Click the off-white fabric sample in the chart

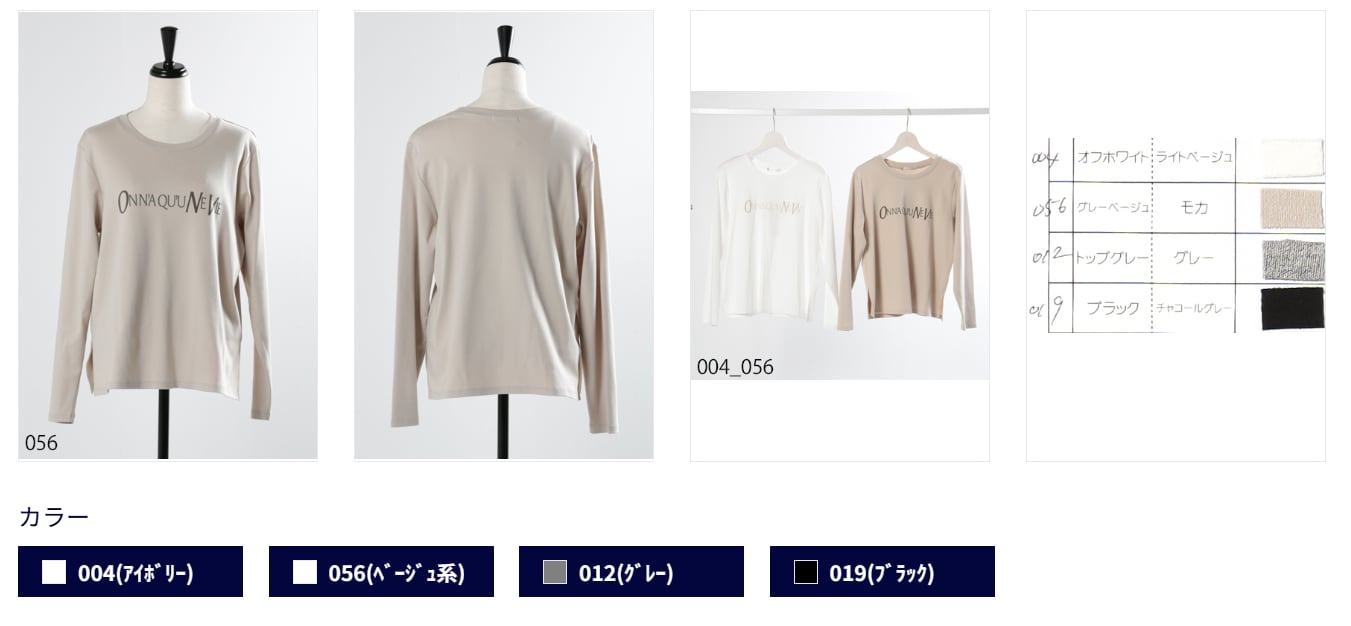[x=1292, y=158]
